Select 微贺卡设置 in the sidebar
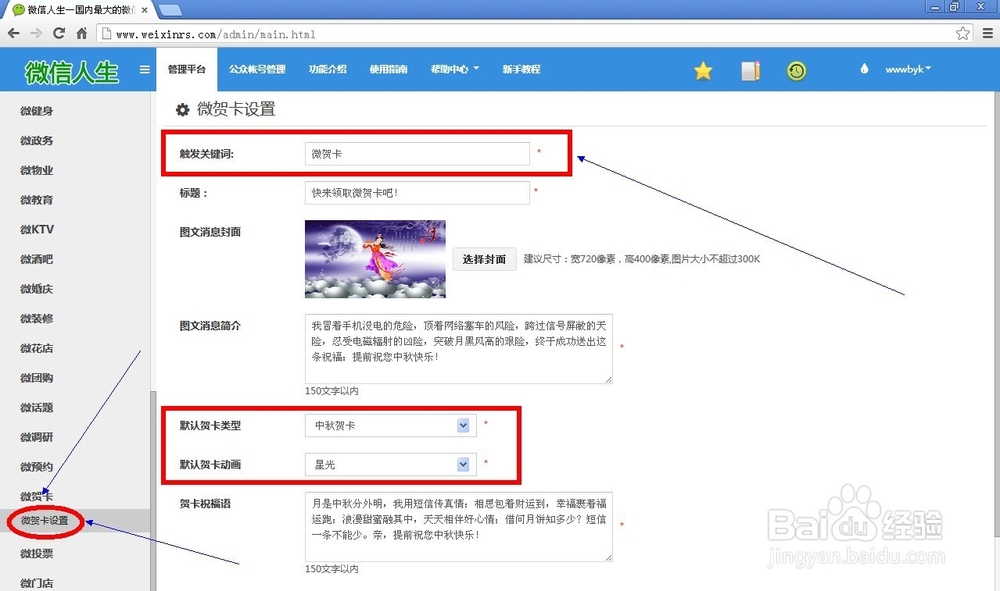 [44, 522]
